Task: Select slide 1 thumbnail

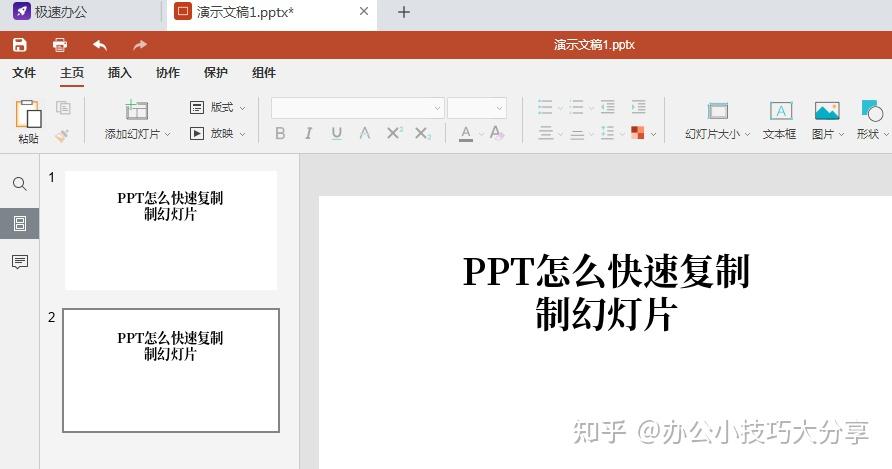Action: click(x=171, y=231)
